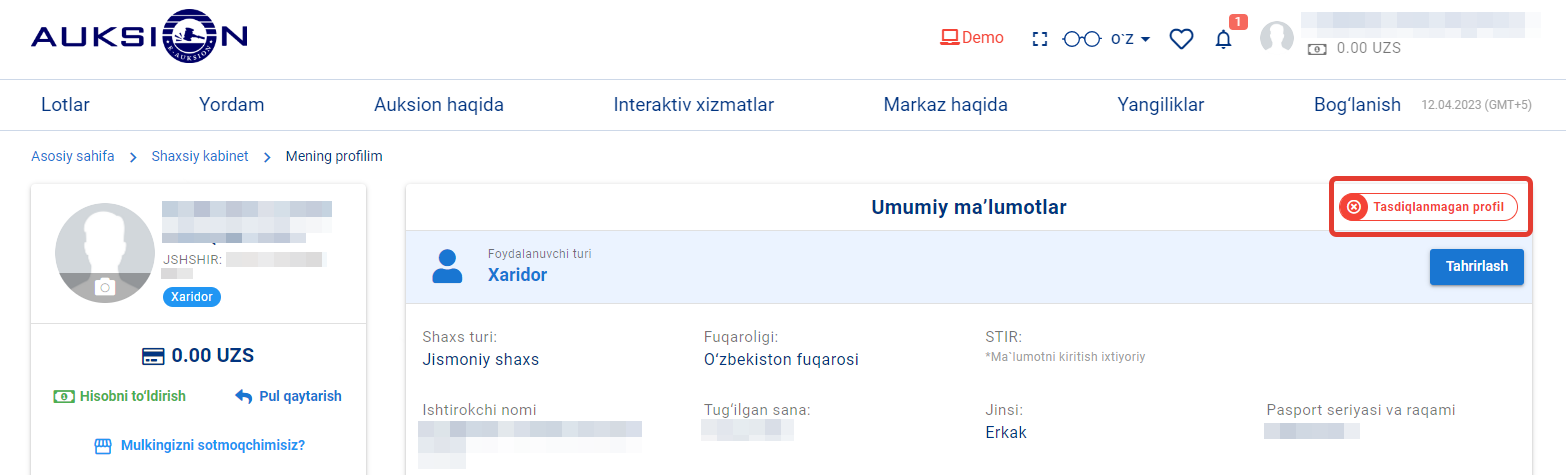Screen dimensions: 1566x475
Task: Open Mulkingizni sotmoqchimisiz link
Action: click(x=200, y=445)
